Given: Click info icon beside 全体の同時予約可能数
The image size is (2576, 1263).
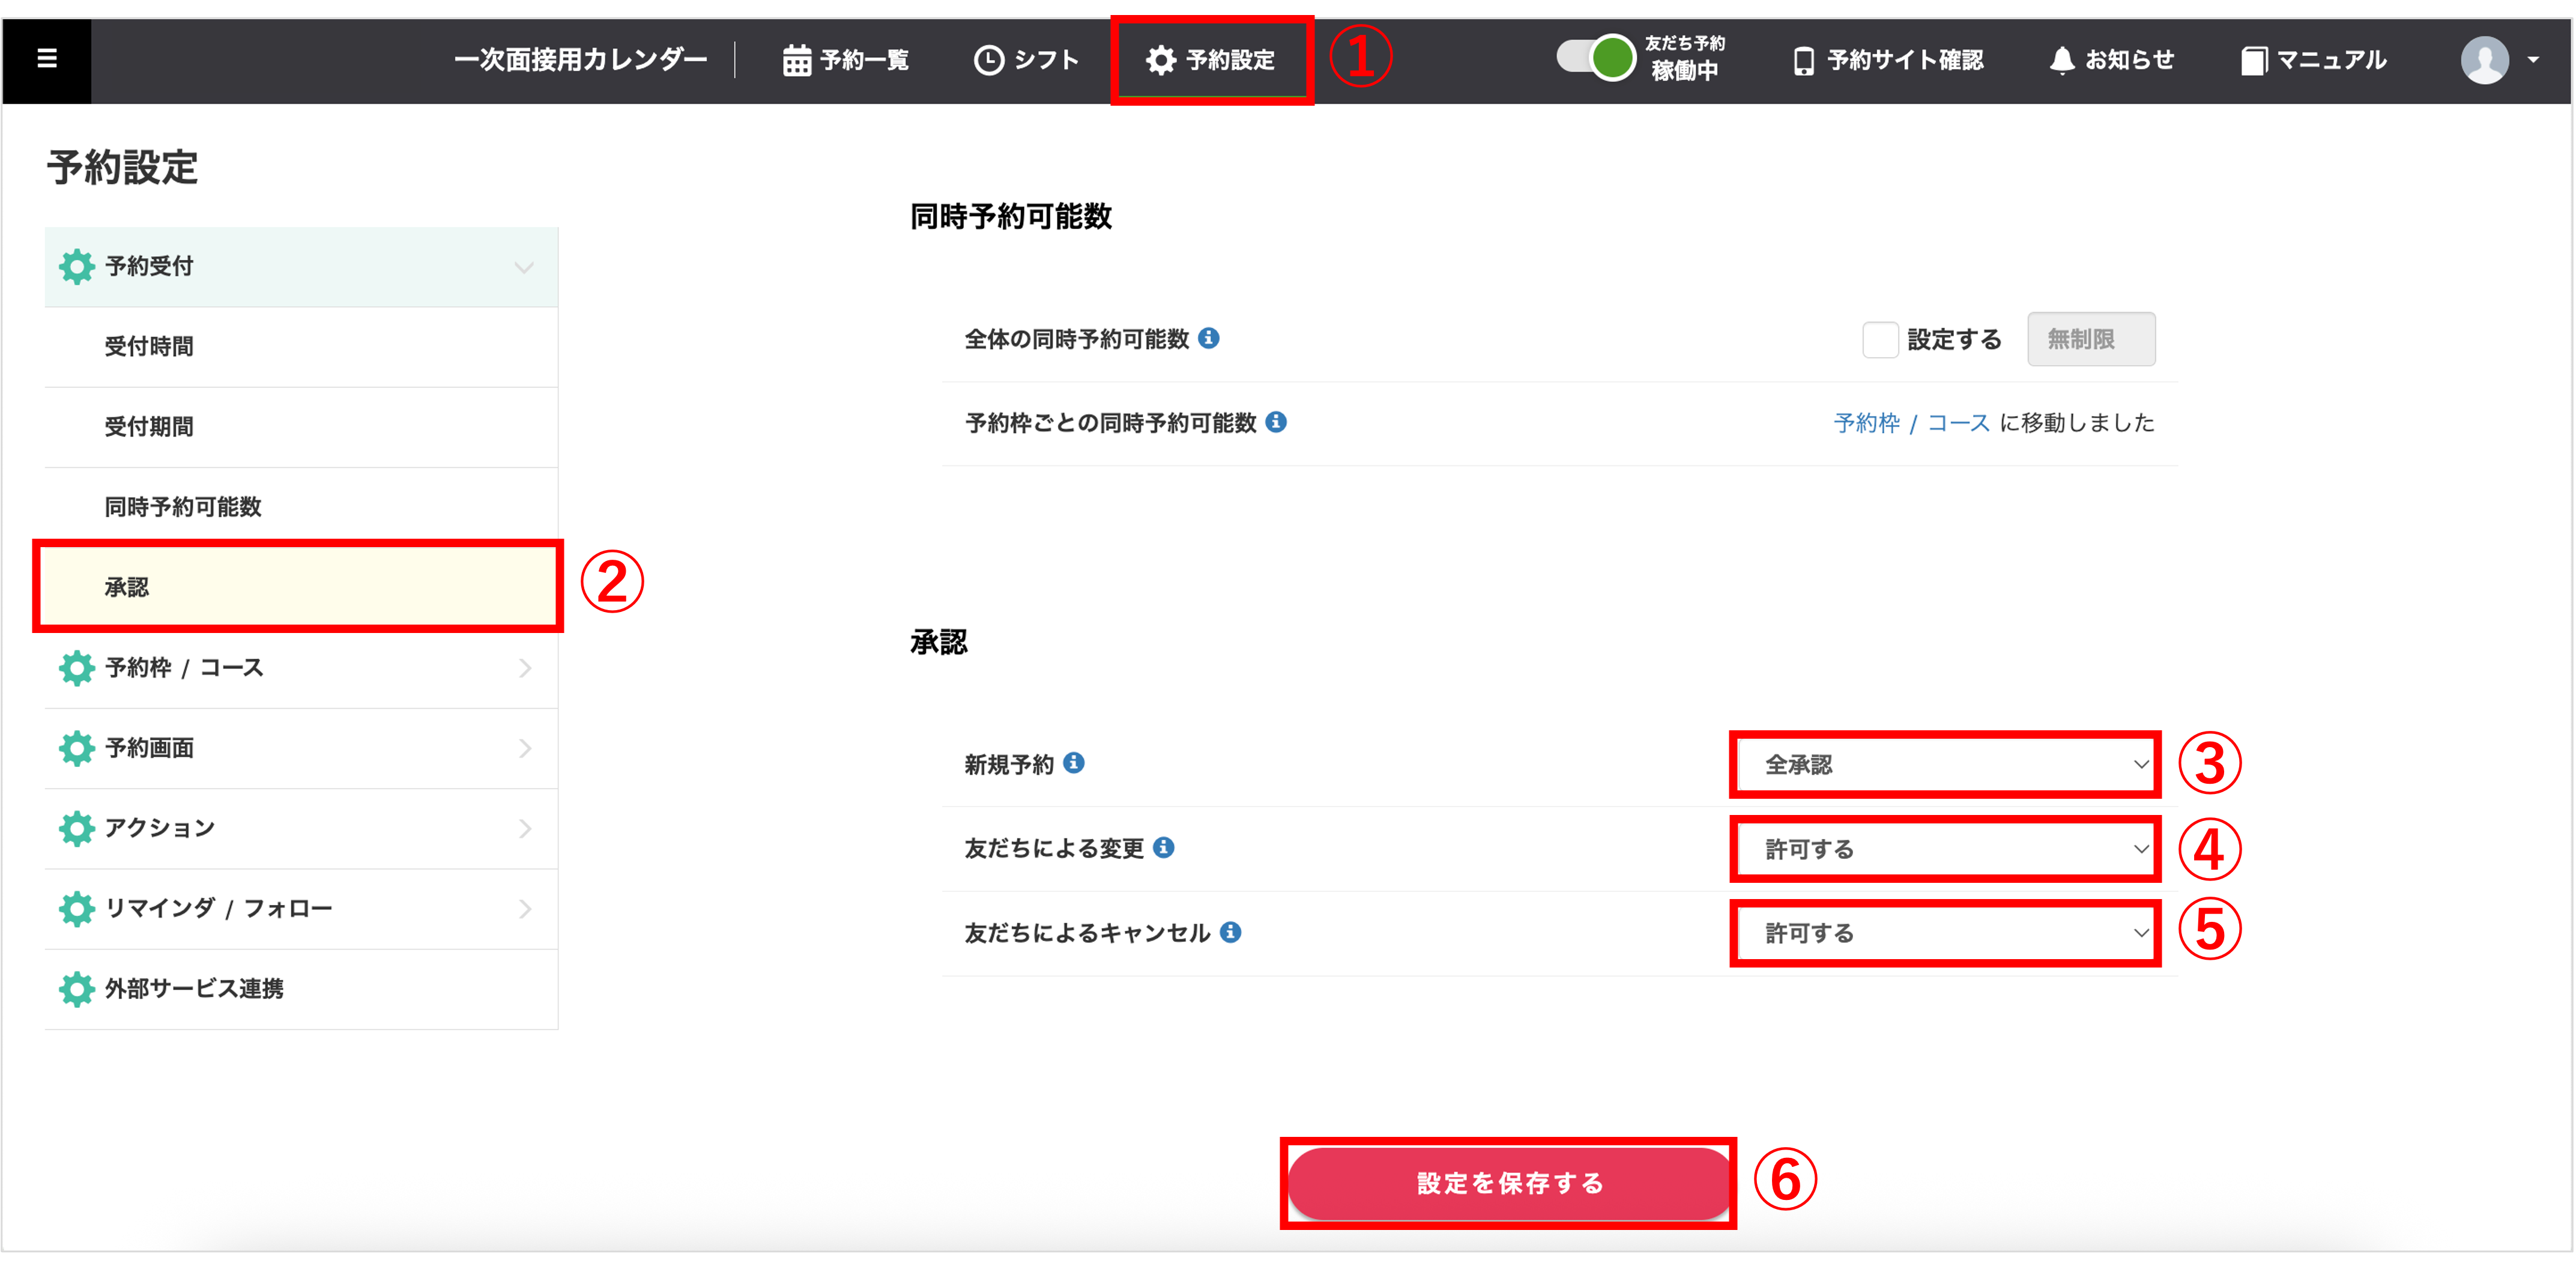Looking at the screenshot, I should [x=1208, y=338].
